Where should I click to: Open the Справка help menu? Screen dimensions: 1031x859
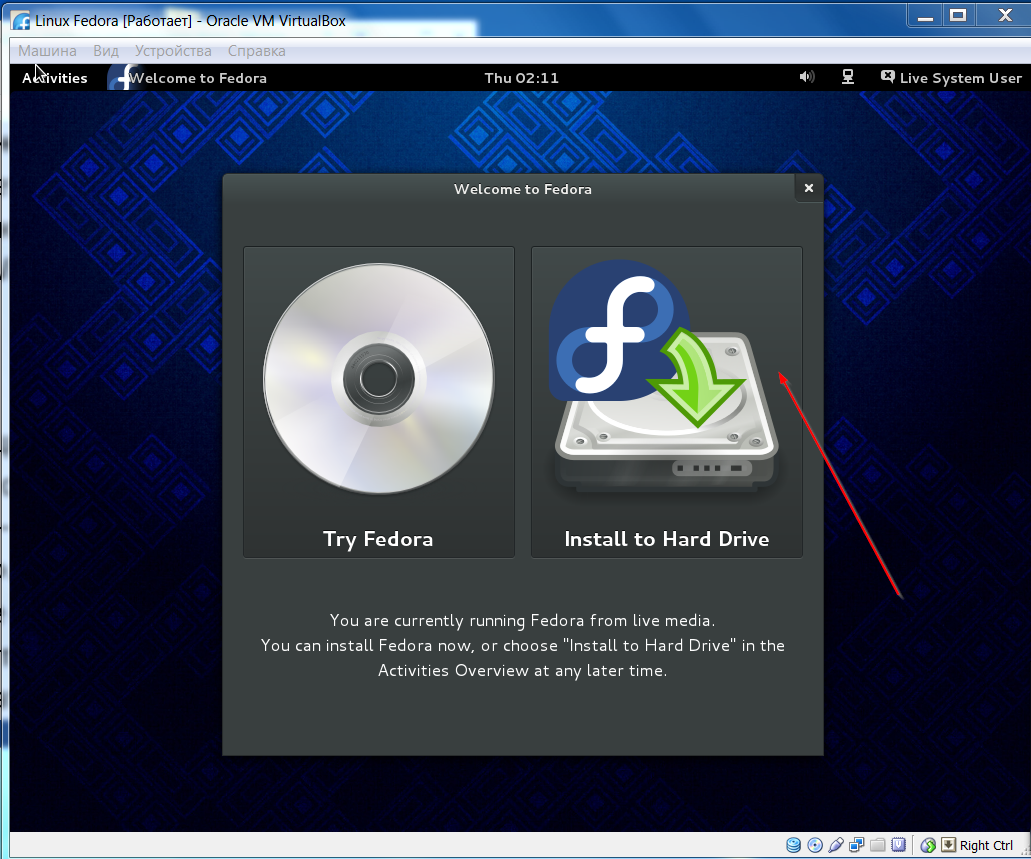pyautogui.click(x=256, y=51)
